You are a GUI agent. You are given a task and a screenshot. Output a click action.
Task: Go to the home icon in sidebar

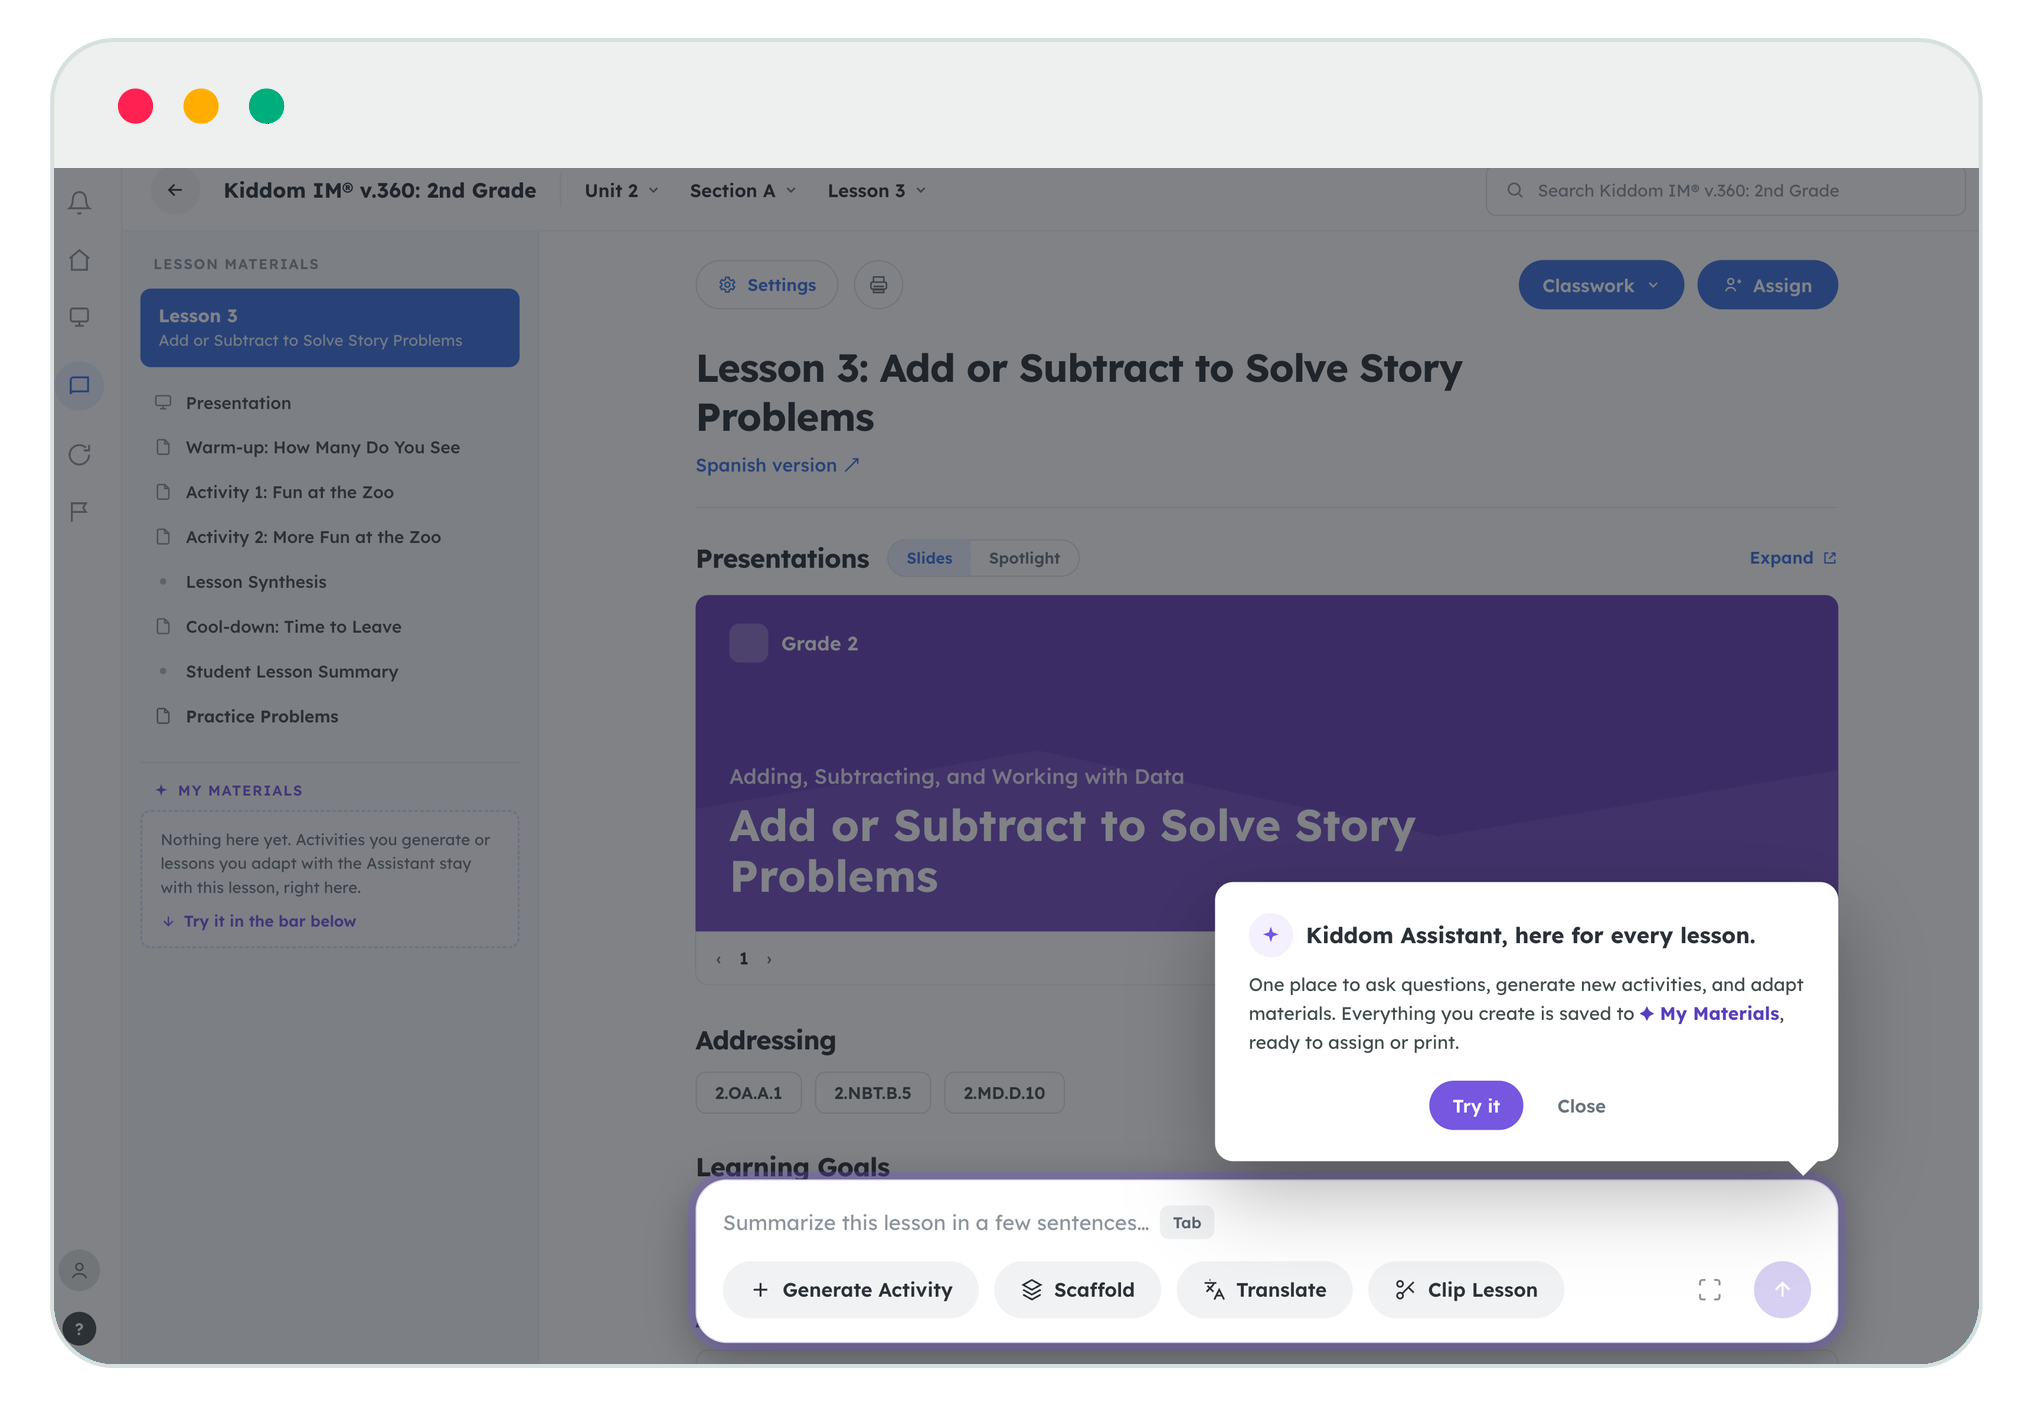coord(79,260)
